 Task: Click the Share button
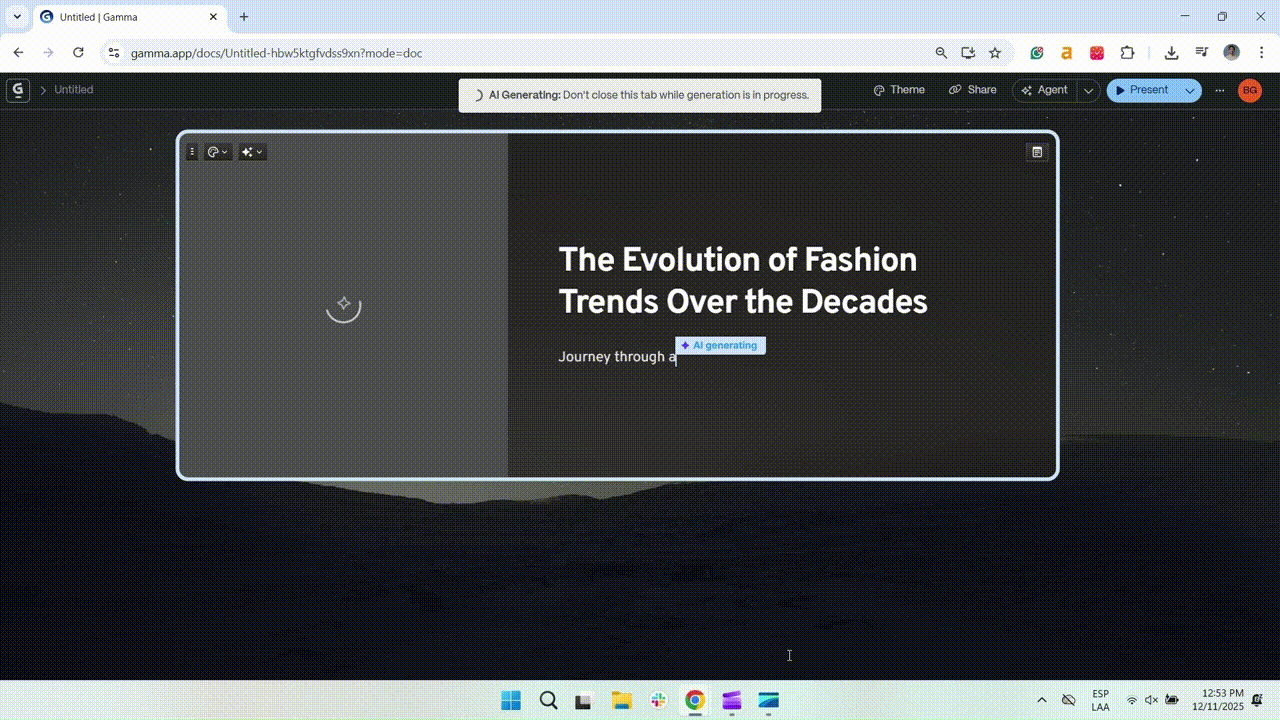(x=973, y=90)
